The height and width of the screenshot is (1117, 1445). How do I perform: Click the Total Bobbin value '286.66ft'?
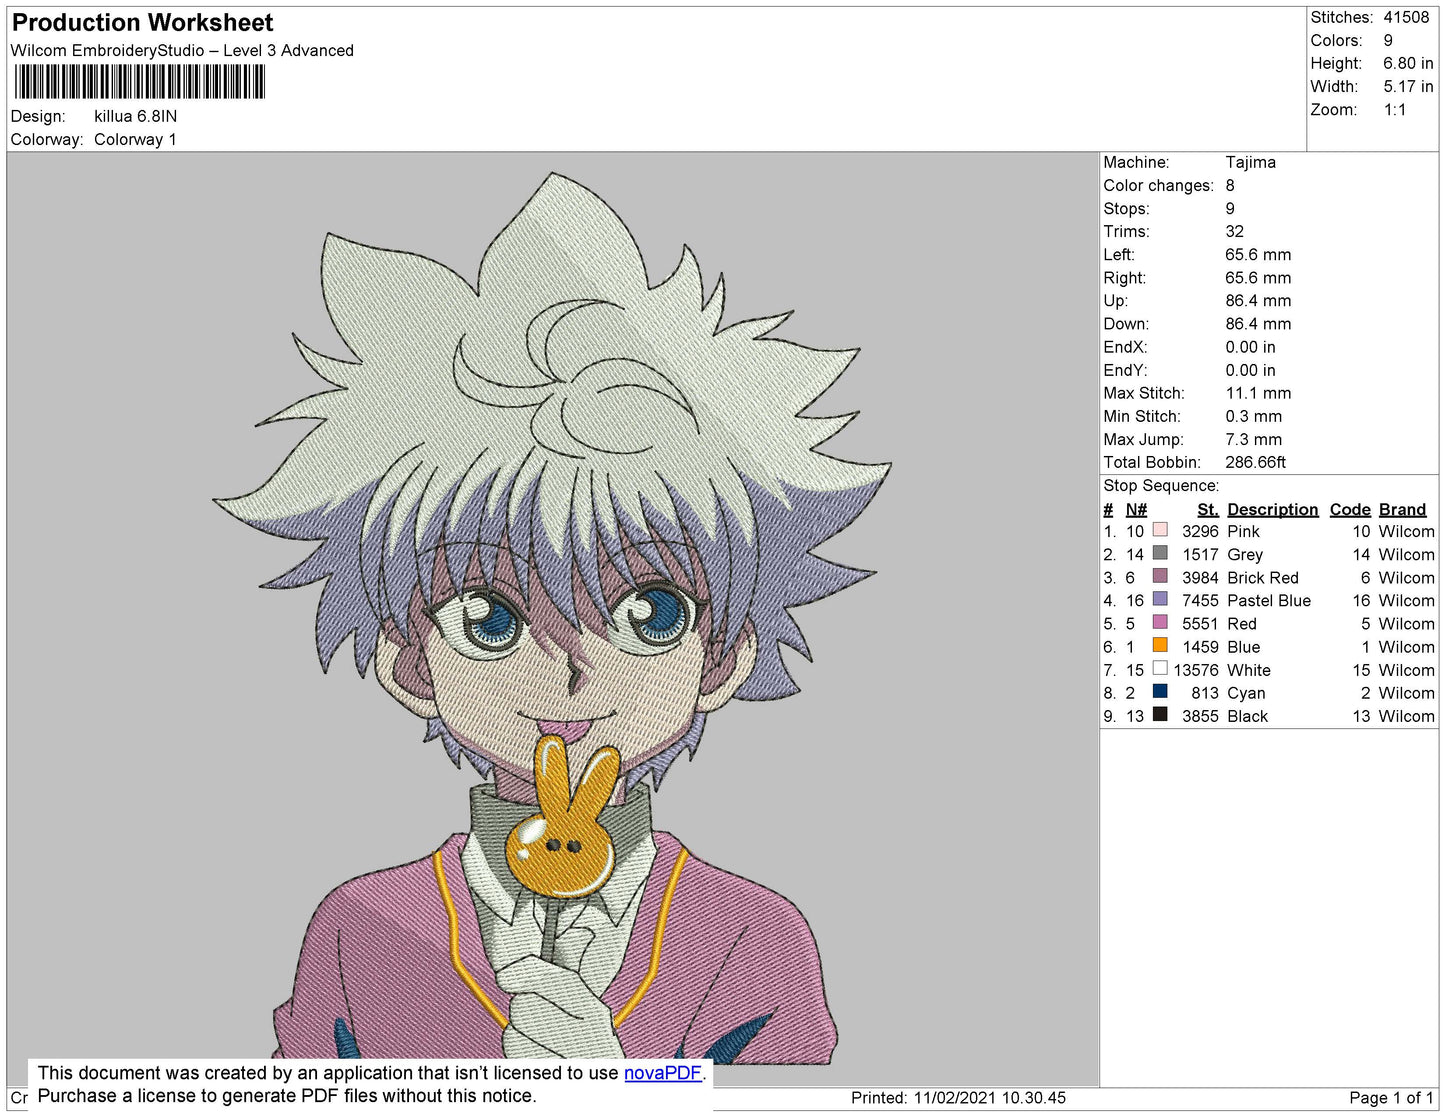[x=1255, y=462]
